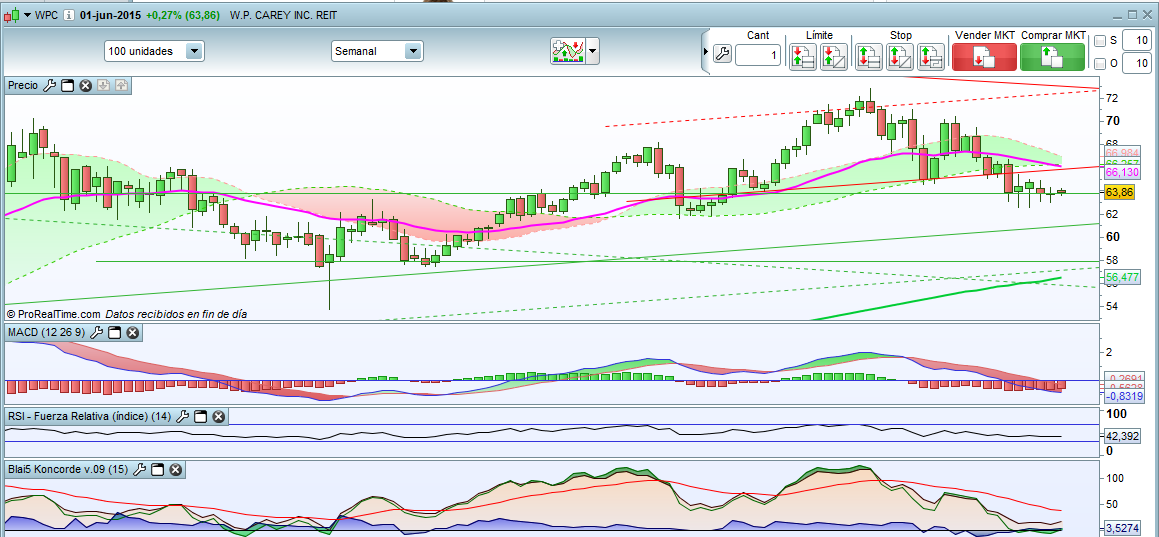Click the -0,8319 MACD value label
Screen dimensions: 1159x537
[1124, 396]
